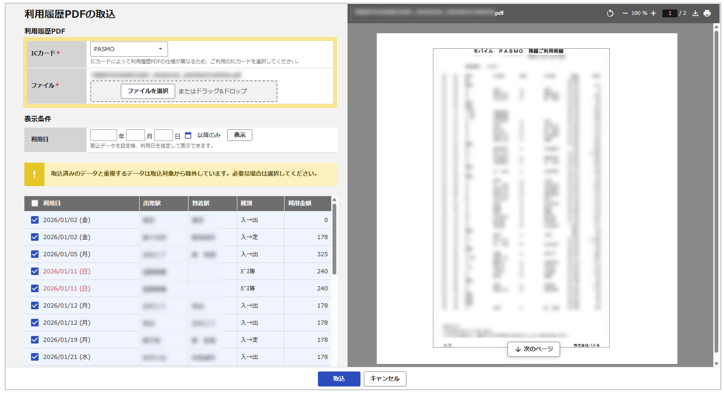Uncheck the 2026/01/21 (水) row
The height and width of the screenshot is (395, 724).
point(35,357)
